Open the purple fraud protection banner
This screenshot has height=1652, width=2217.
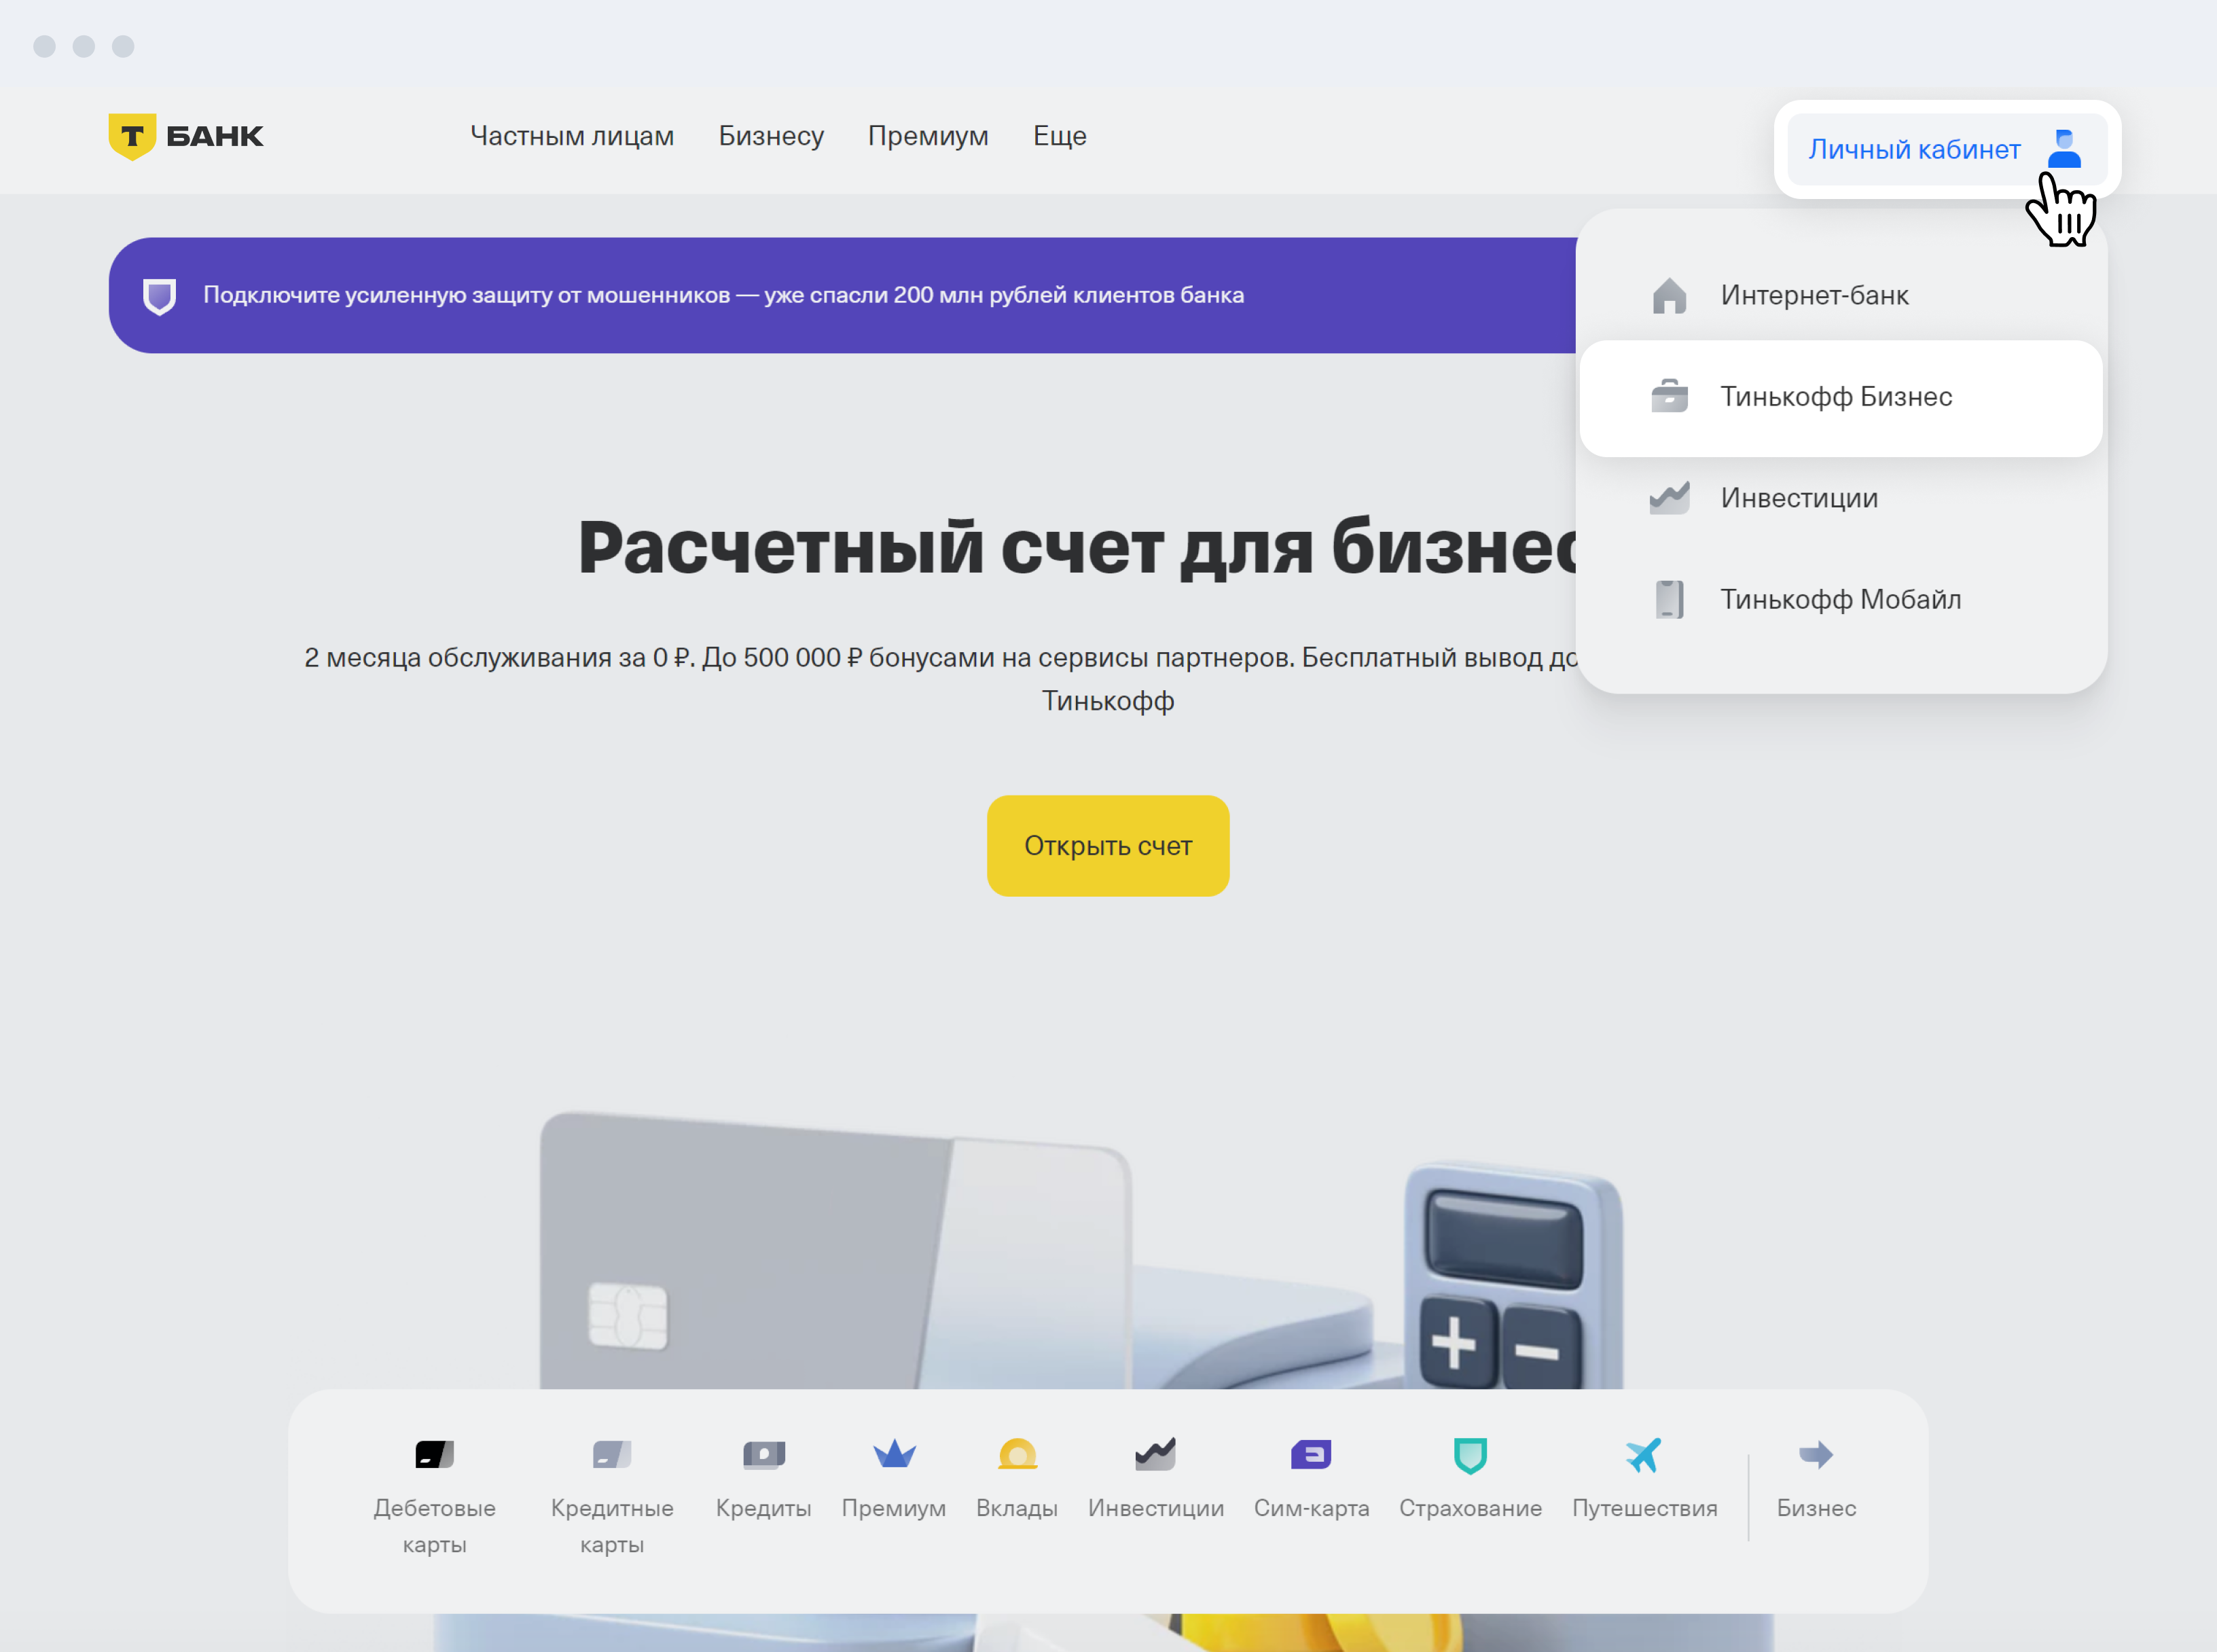point(842,296)
